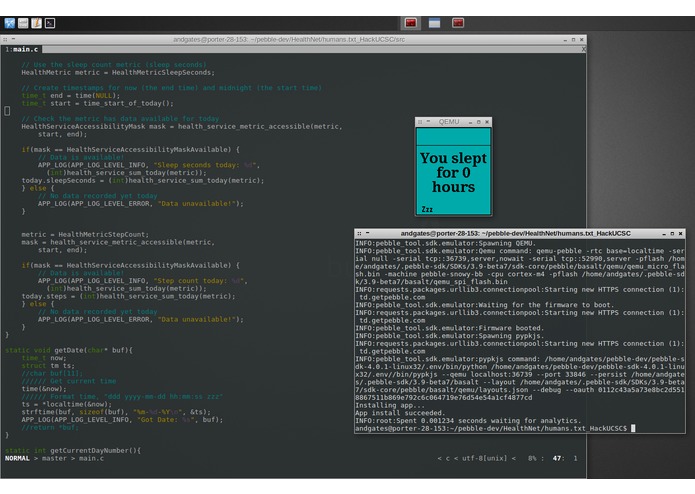Click the Zzz label on emulator screen
The image size is (695, 494).
point(427,209)
